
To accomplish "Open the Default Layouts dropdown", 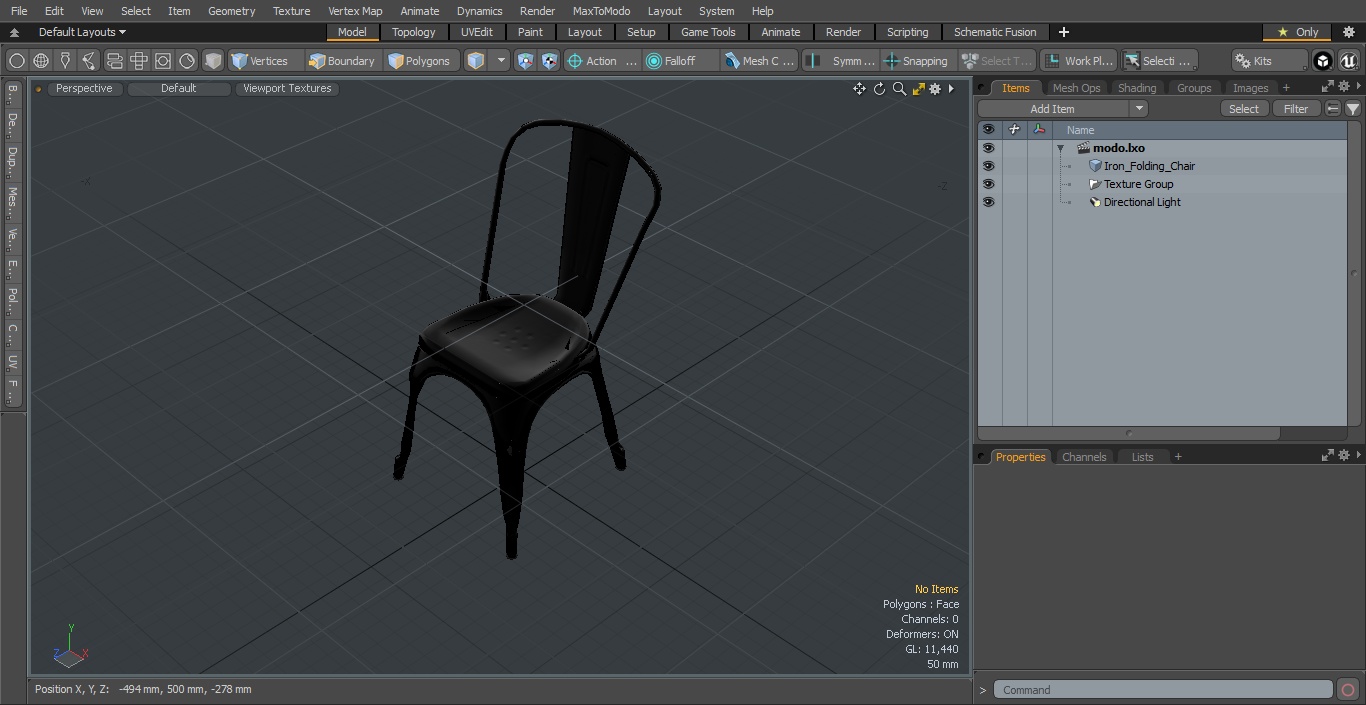I will (82, 32).
